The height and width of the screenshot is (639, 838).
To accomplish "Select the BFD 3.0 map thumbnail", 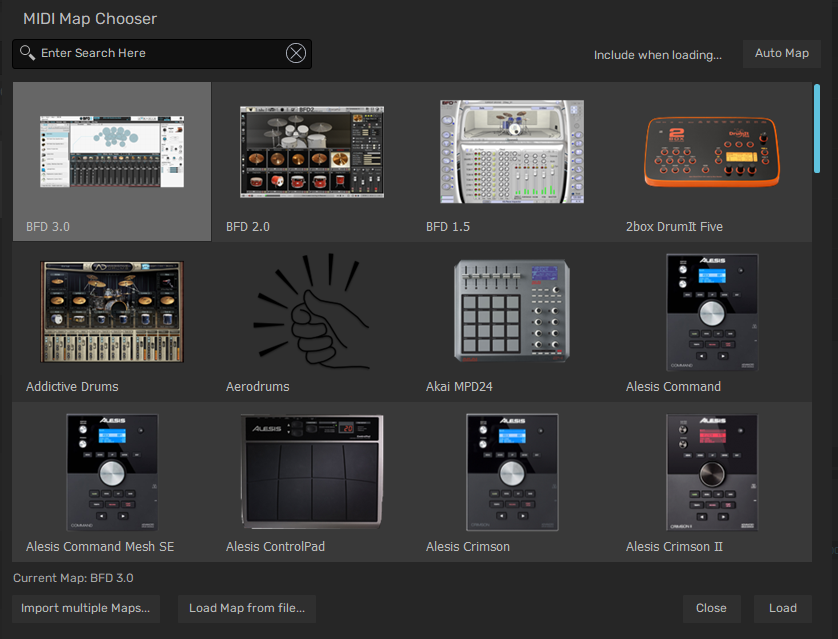I will pyautogui.click(x=112, y=152).
